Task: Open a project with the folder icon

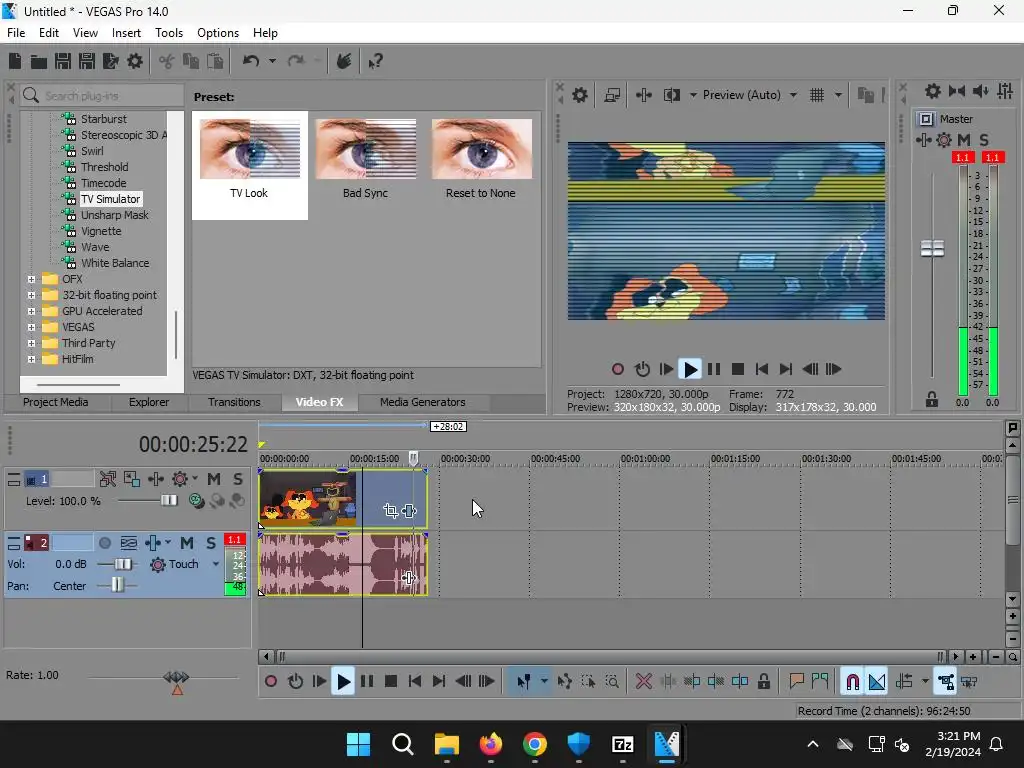Action: coord(39,61)
